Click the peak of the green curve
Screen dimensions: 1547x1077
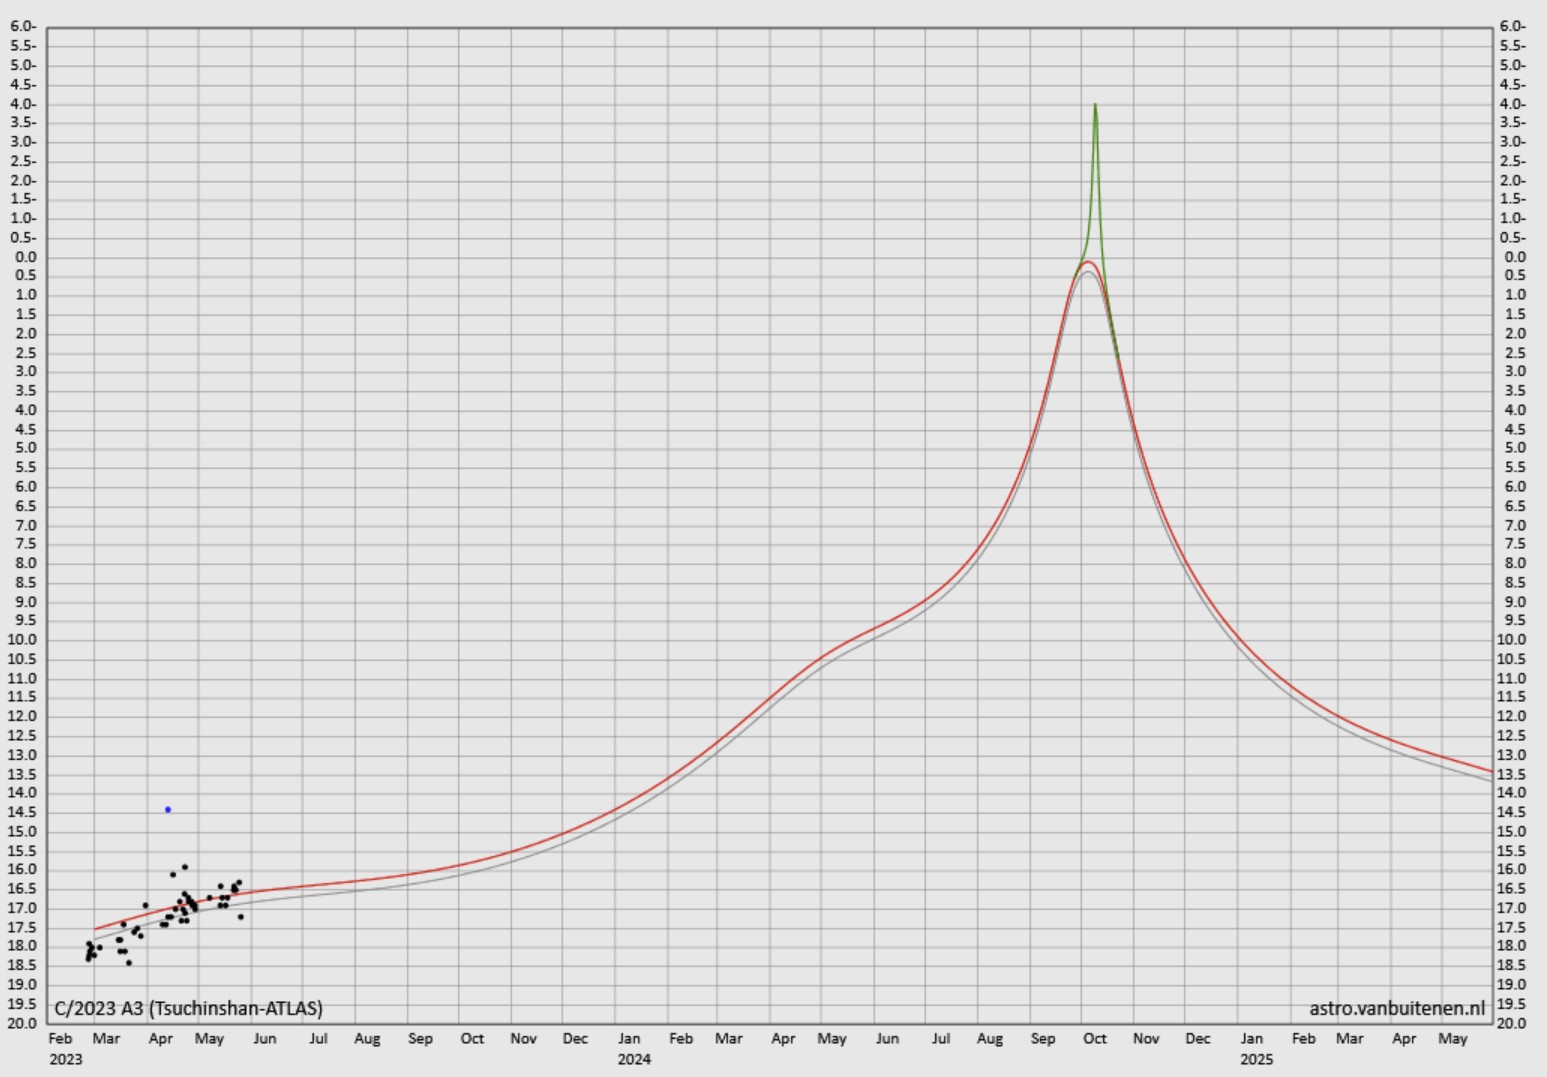(x=1095, y=105)
